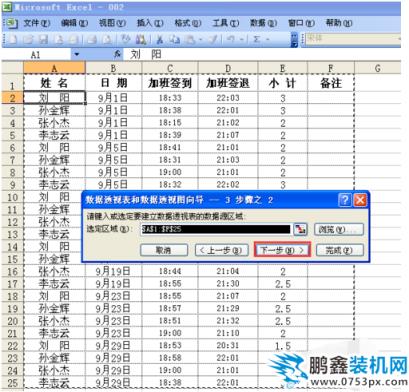Click the Undo arrow icon
Viewport: 409px width, 392px height.
(x=231, y=39)
